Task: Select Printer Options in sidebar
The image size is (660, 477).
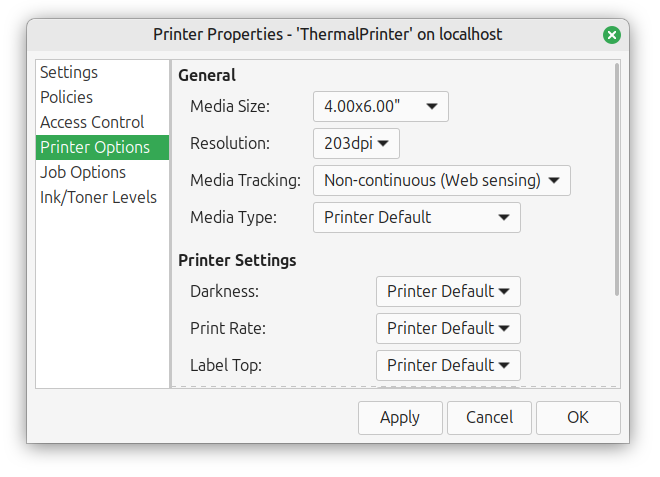Action: coord(95,148)
